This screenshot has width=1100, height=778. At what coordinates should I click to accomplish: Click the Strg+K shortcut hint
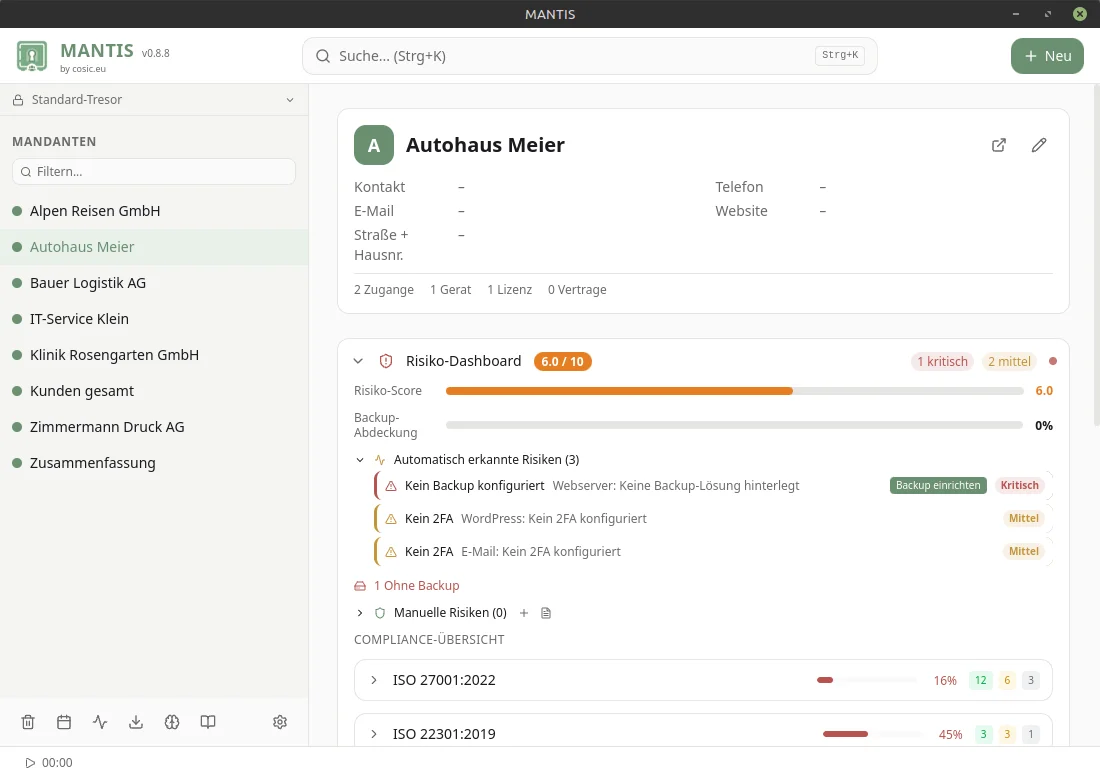(x=840, y=55)
